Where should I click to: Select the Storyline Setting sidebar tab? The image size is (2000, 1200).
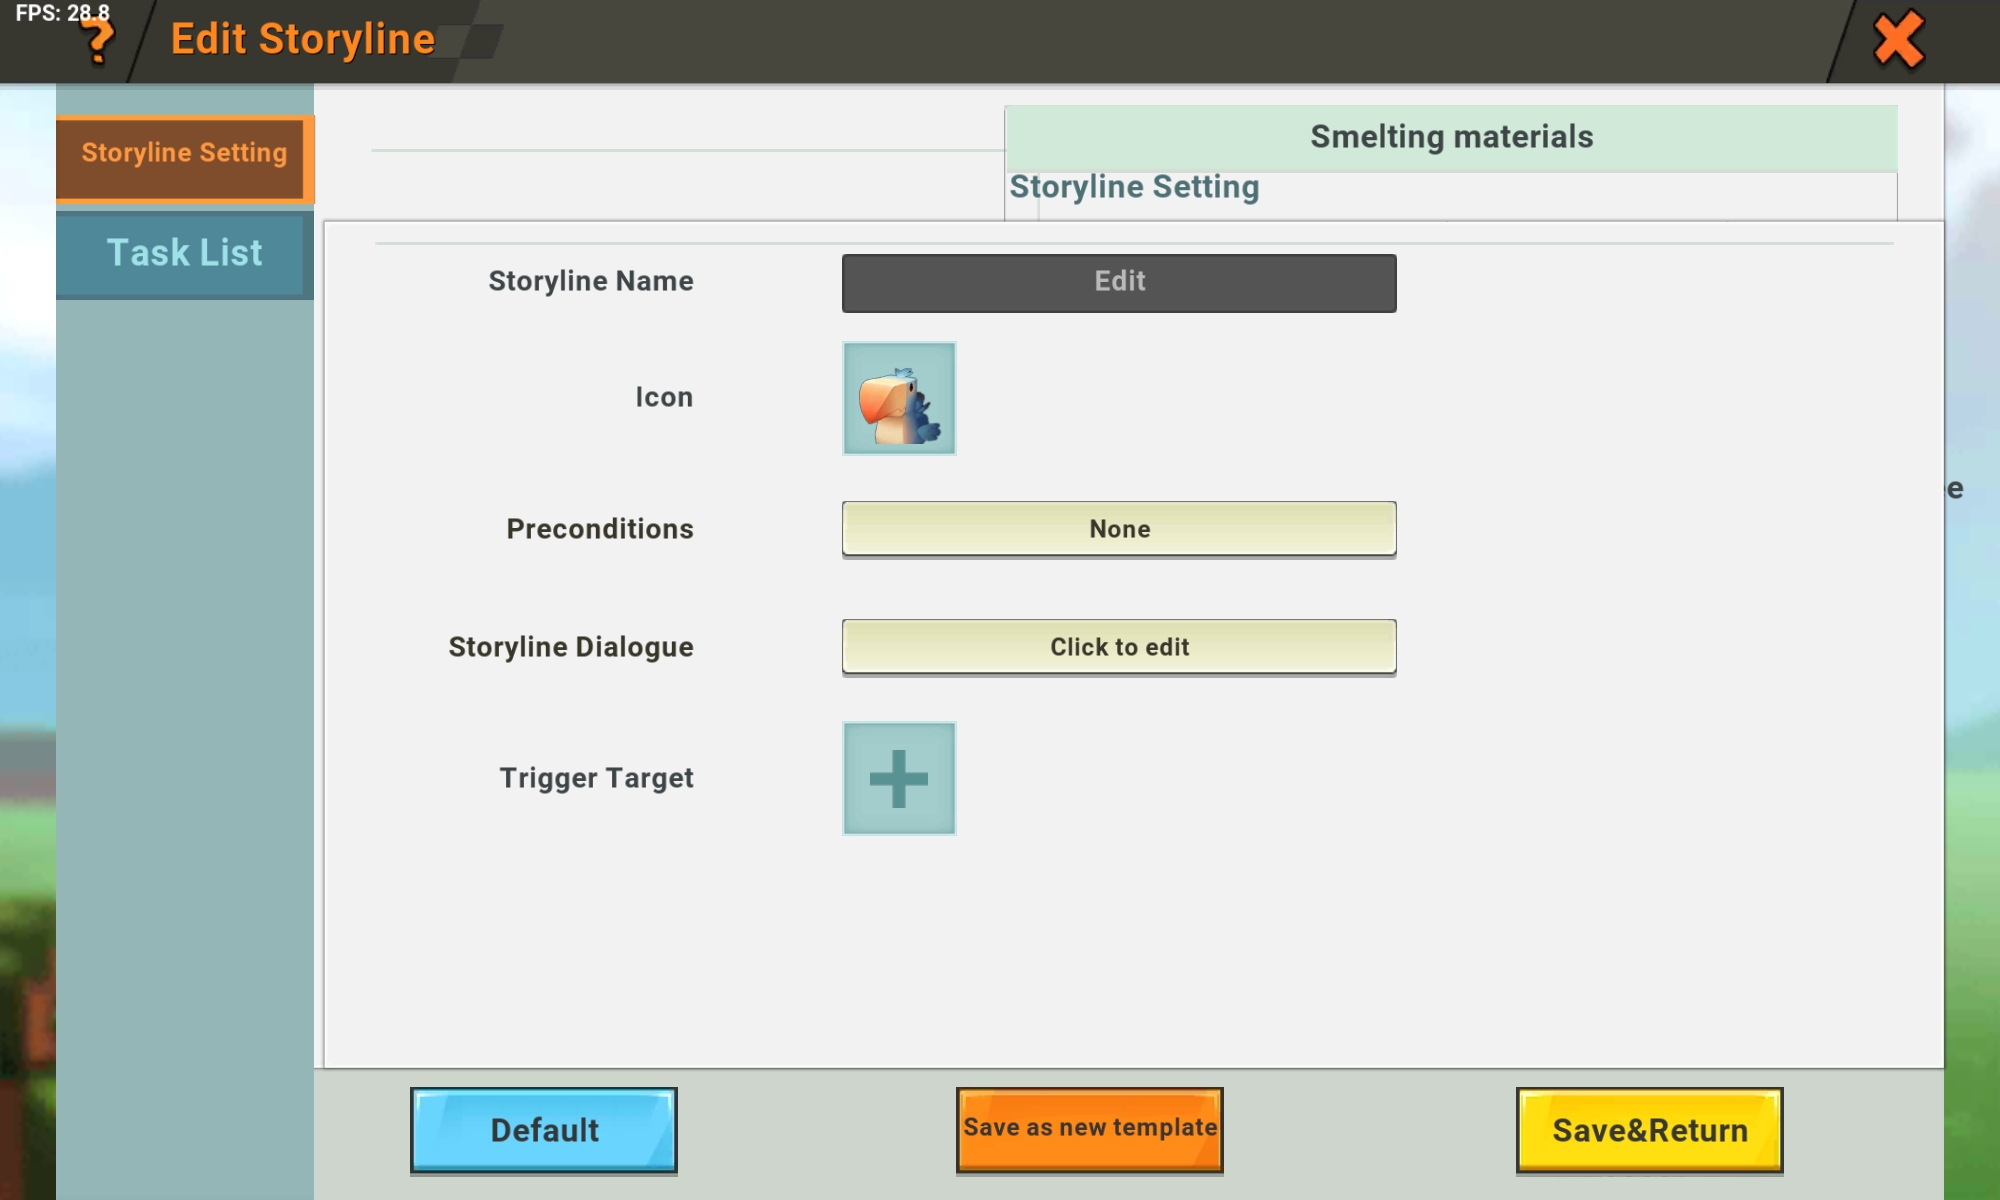184,156
